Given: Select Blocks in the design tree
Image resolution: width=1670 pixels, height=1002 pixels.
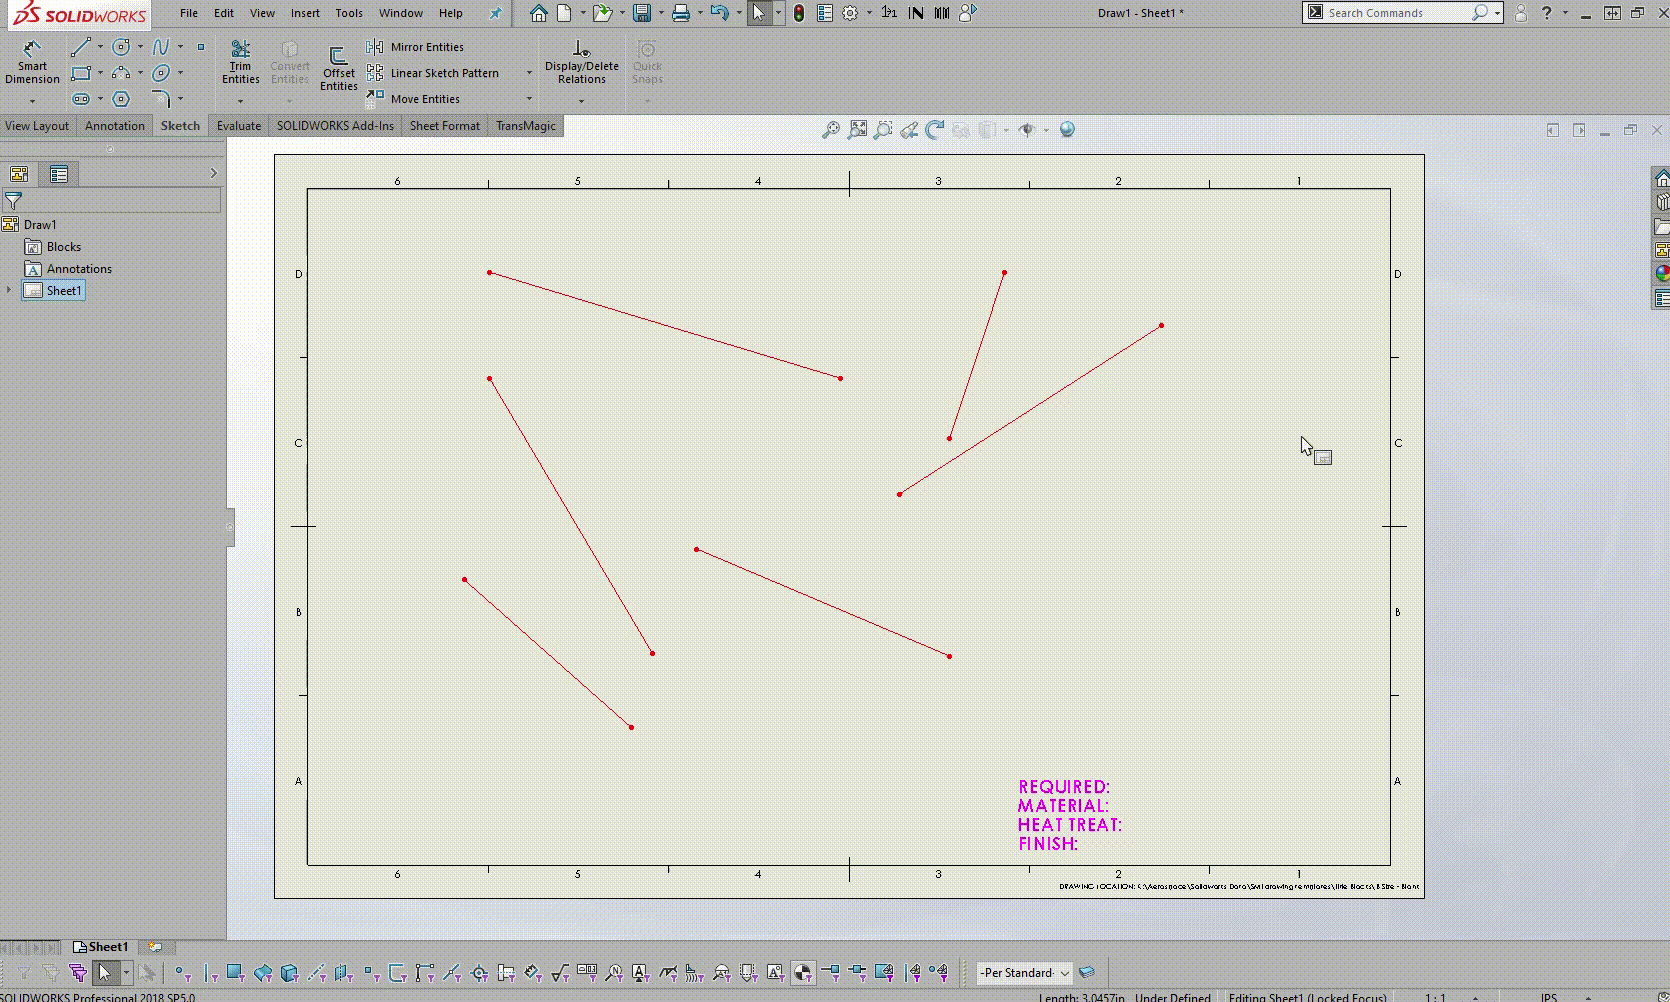Looking at the screenshot, I should (63, 247).
